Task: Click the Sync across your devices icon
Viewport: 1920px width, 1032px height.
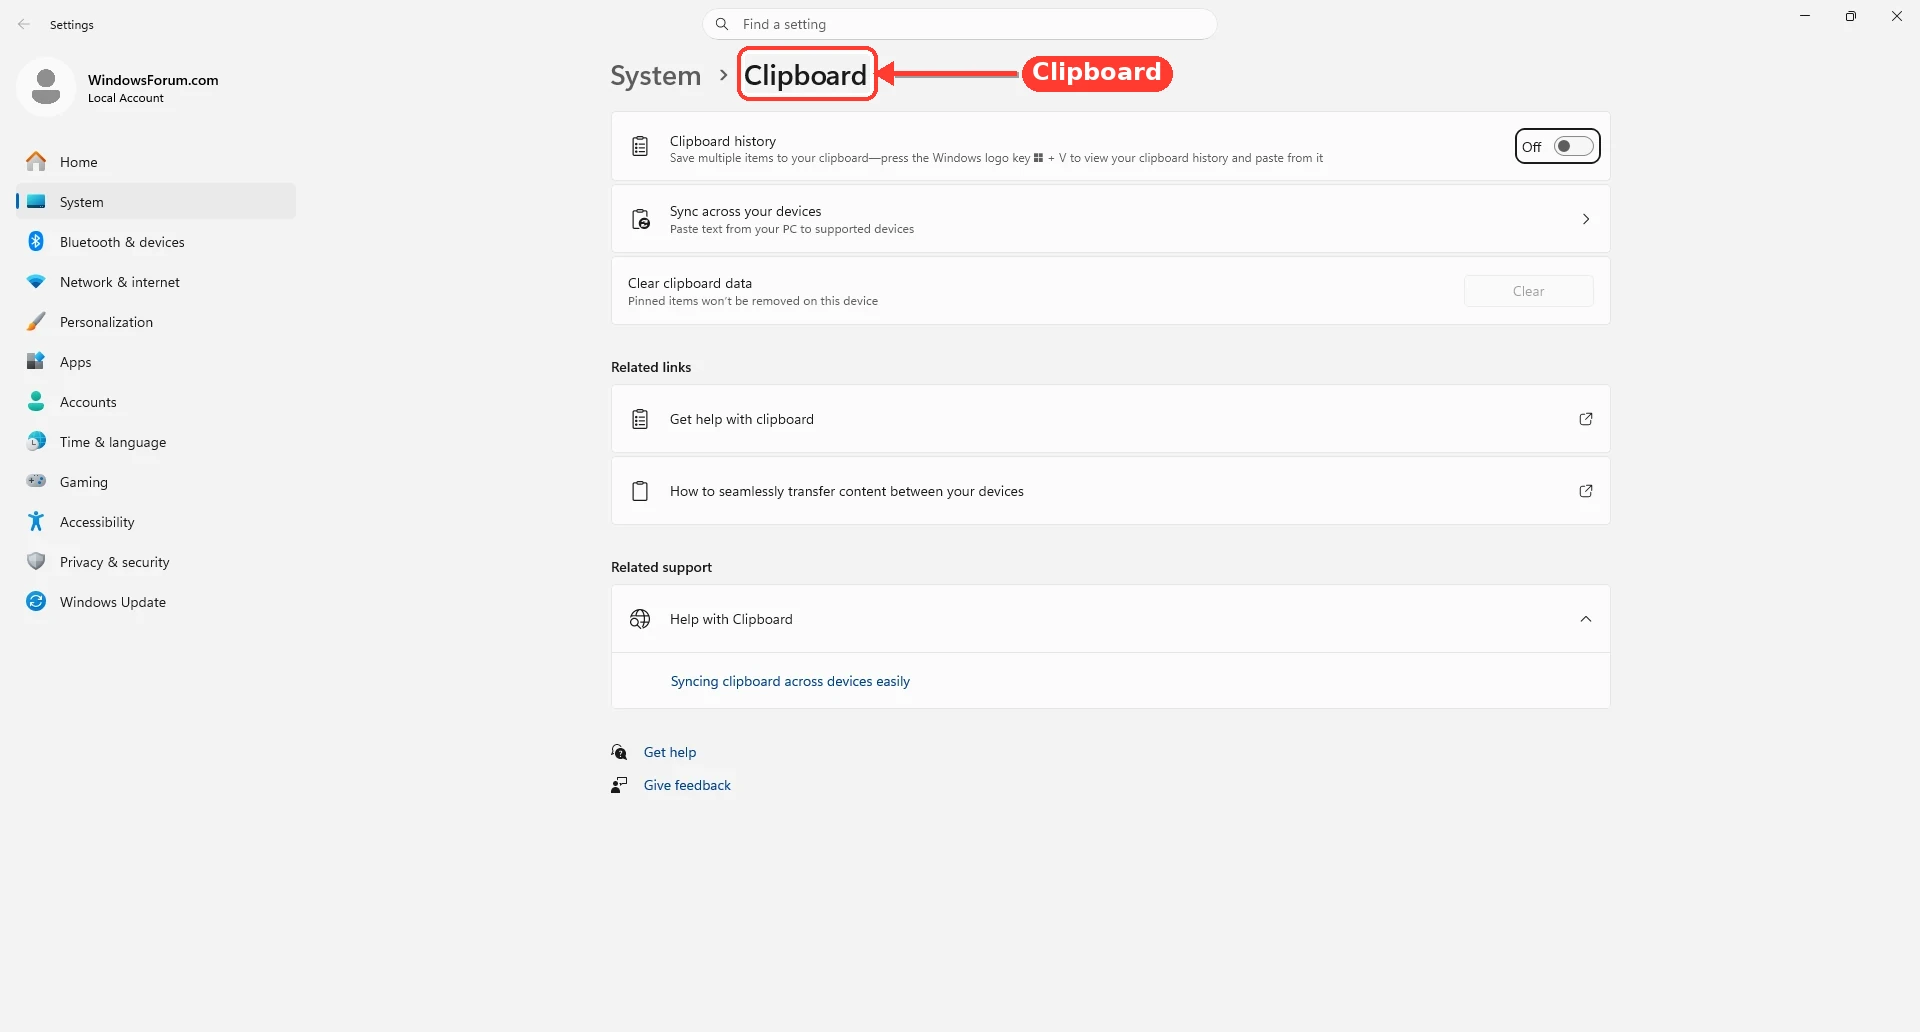Action: 641,219
